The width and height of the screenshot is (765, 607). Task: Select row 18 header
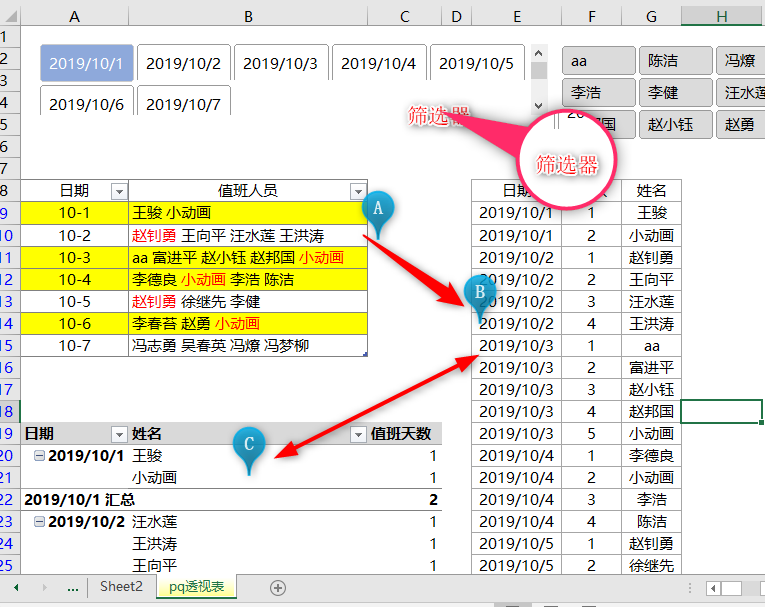pos(10,411)
